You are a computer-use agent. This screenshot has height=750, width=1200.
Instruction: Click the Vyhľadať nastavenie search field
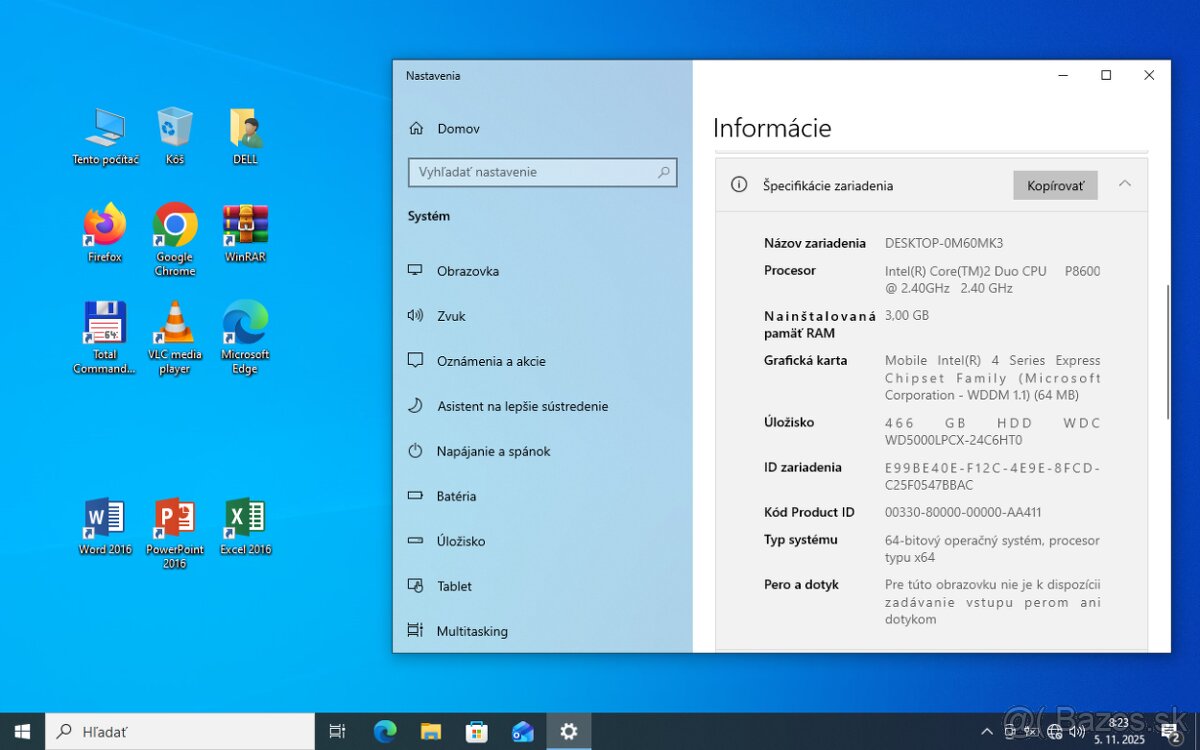click(542, 172)
